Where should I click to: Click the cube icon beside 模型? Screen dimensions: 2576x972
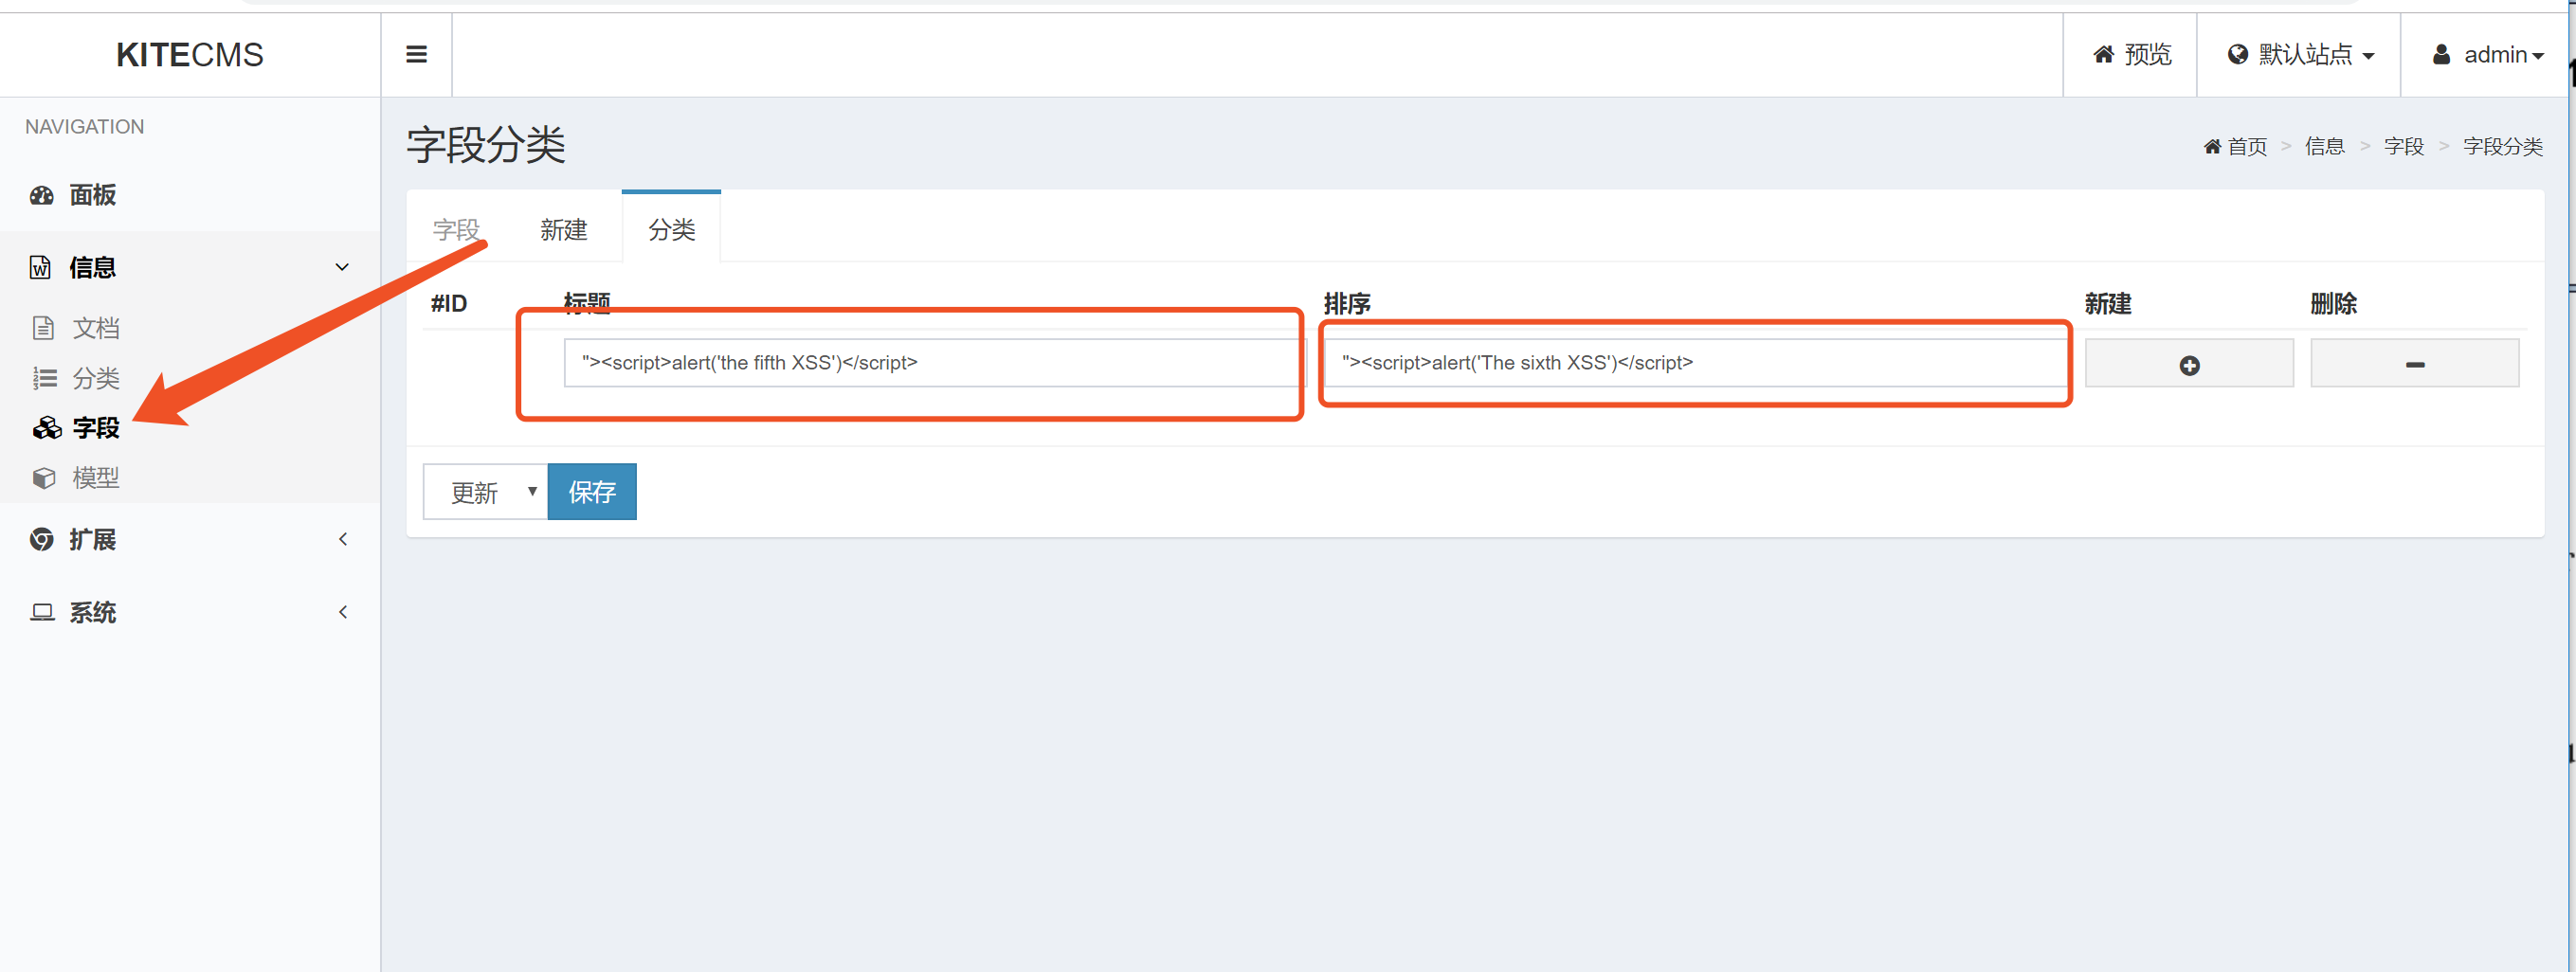44,478
